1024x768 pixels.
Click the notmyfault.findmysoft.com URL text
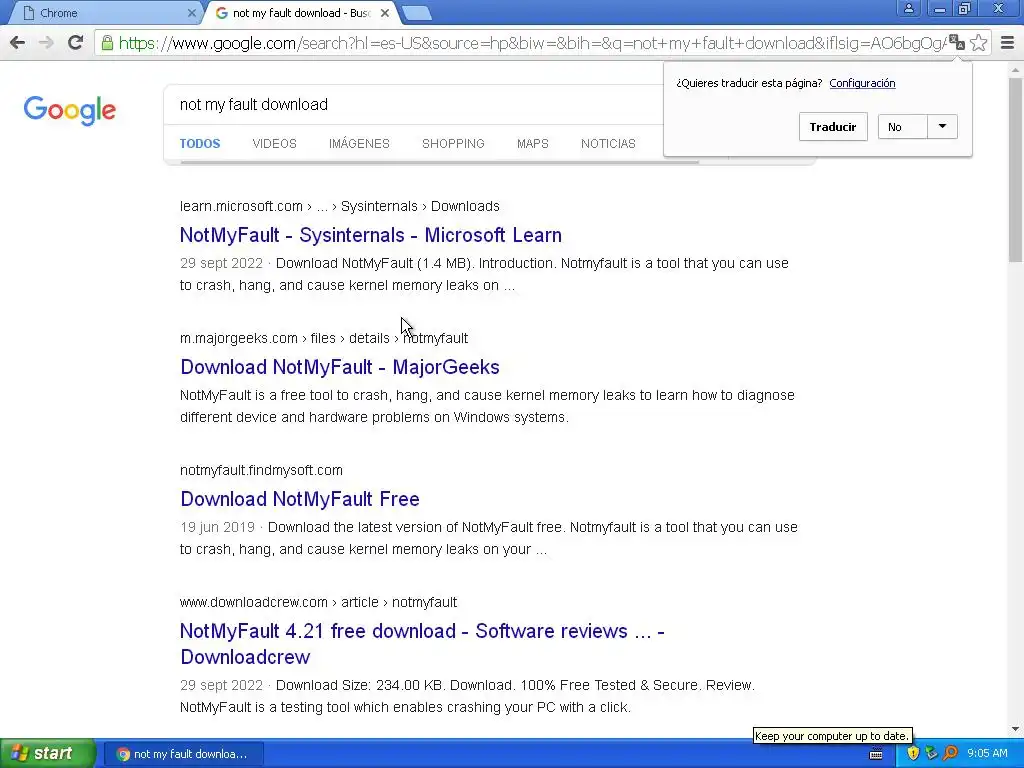261,470
